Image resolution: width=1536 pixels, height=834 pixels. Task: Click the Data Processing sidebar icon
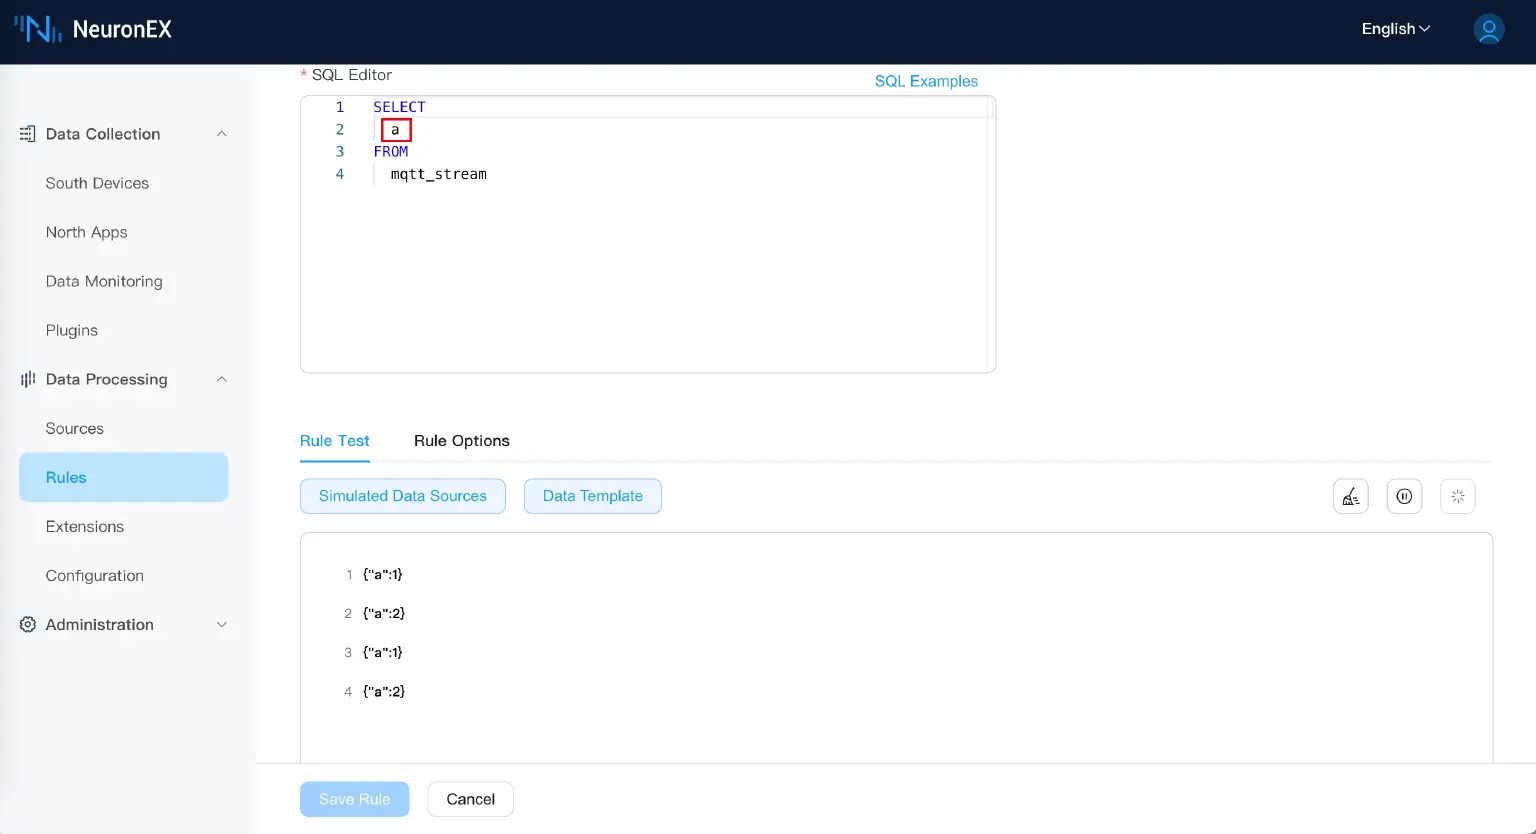click(28, 379)
